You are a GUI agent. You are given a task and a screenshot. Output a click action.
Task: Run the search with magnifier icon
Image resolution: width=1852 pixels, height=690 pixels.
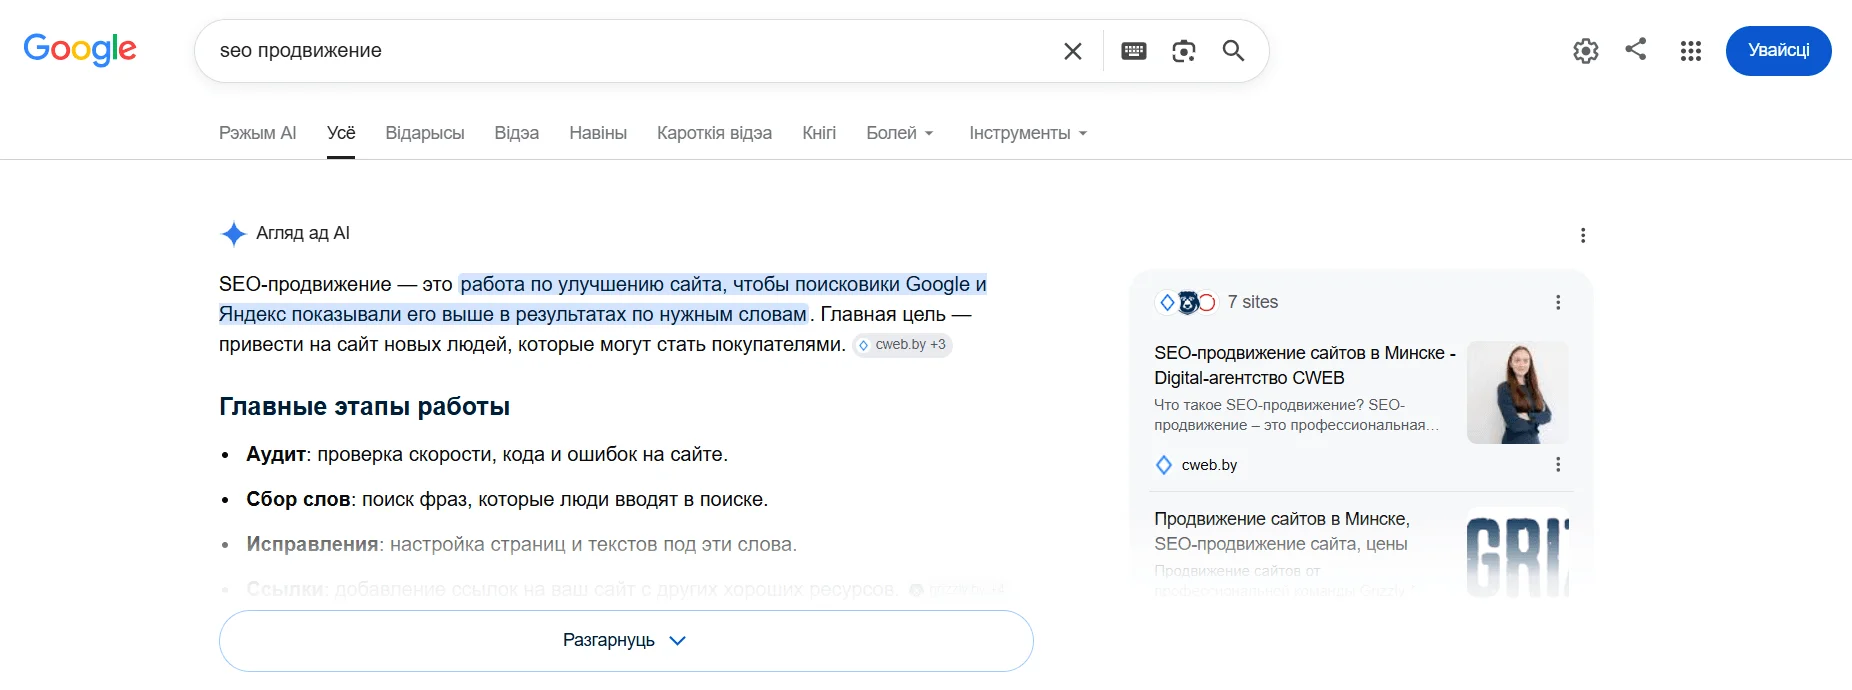[1233, 51]
